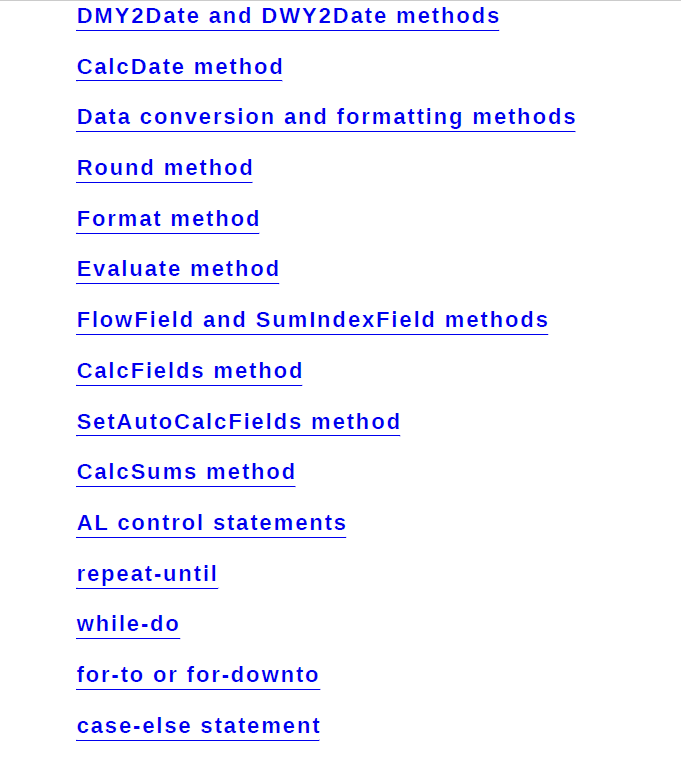
Task: Open Data conversion and formatting methods
Action: [x=326, y=117]
